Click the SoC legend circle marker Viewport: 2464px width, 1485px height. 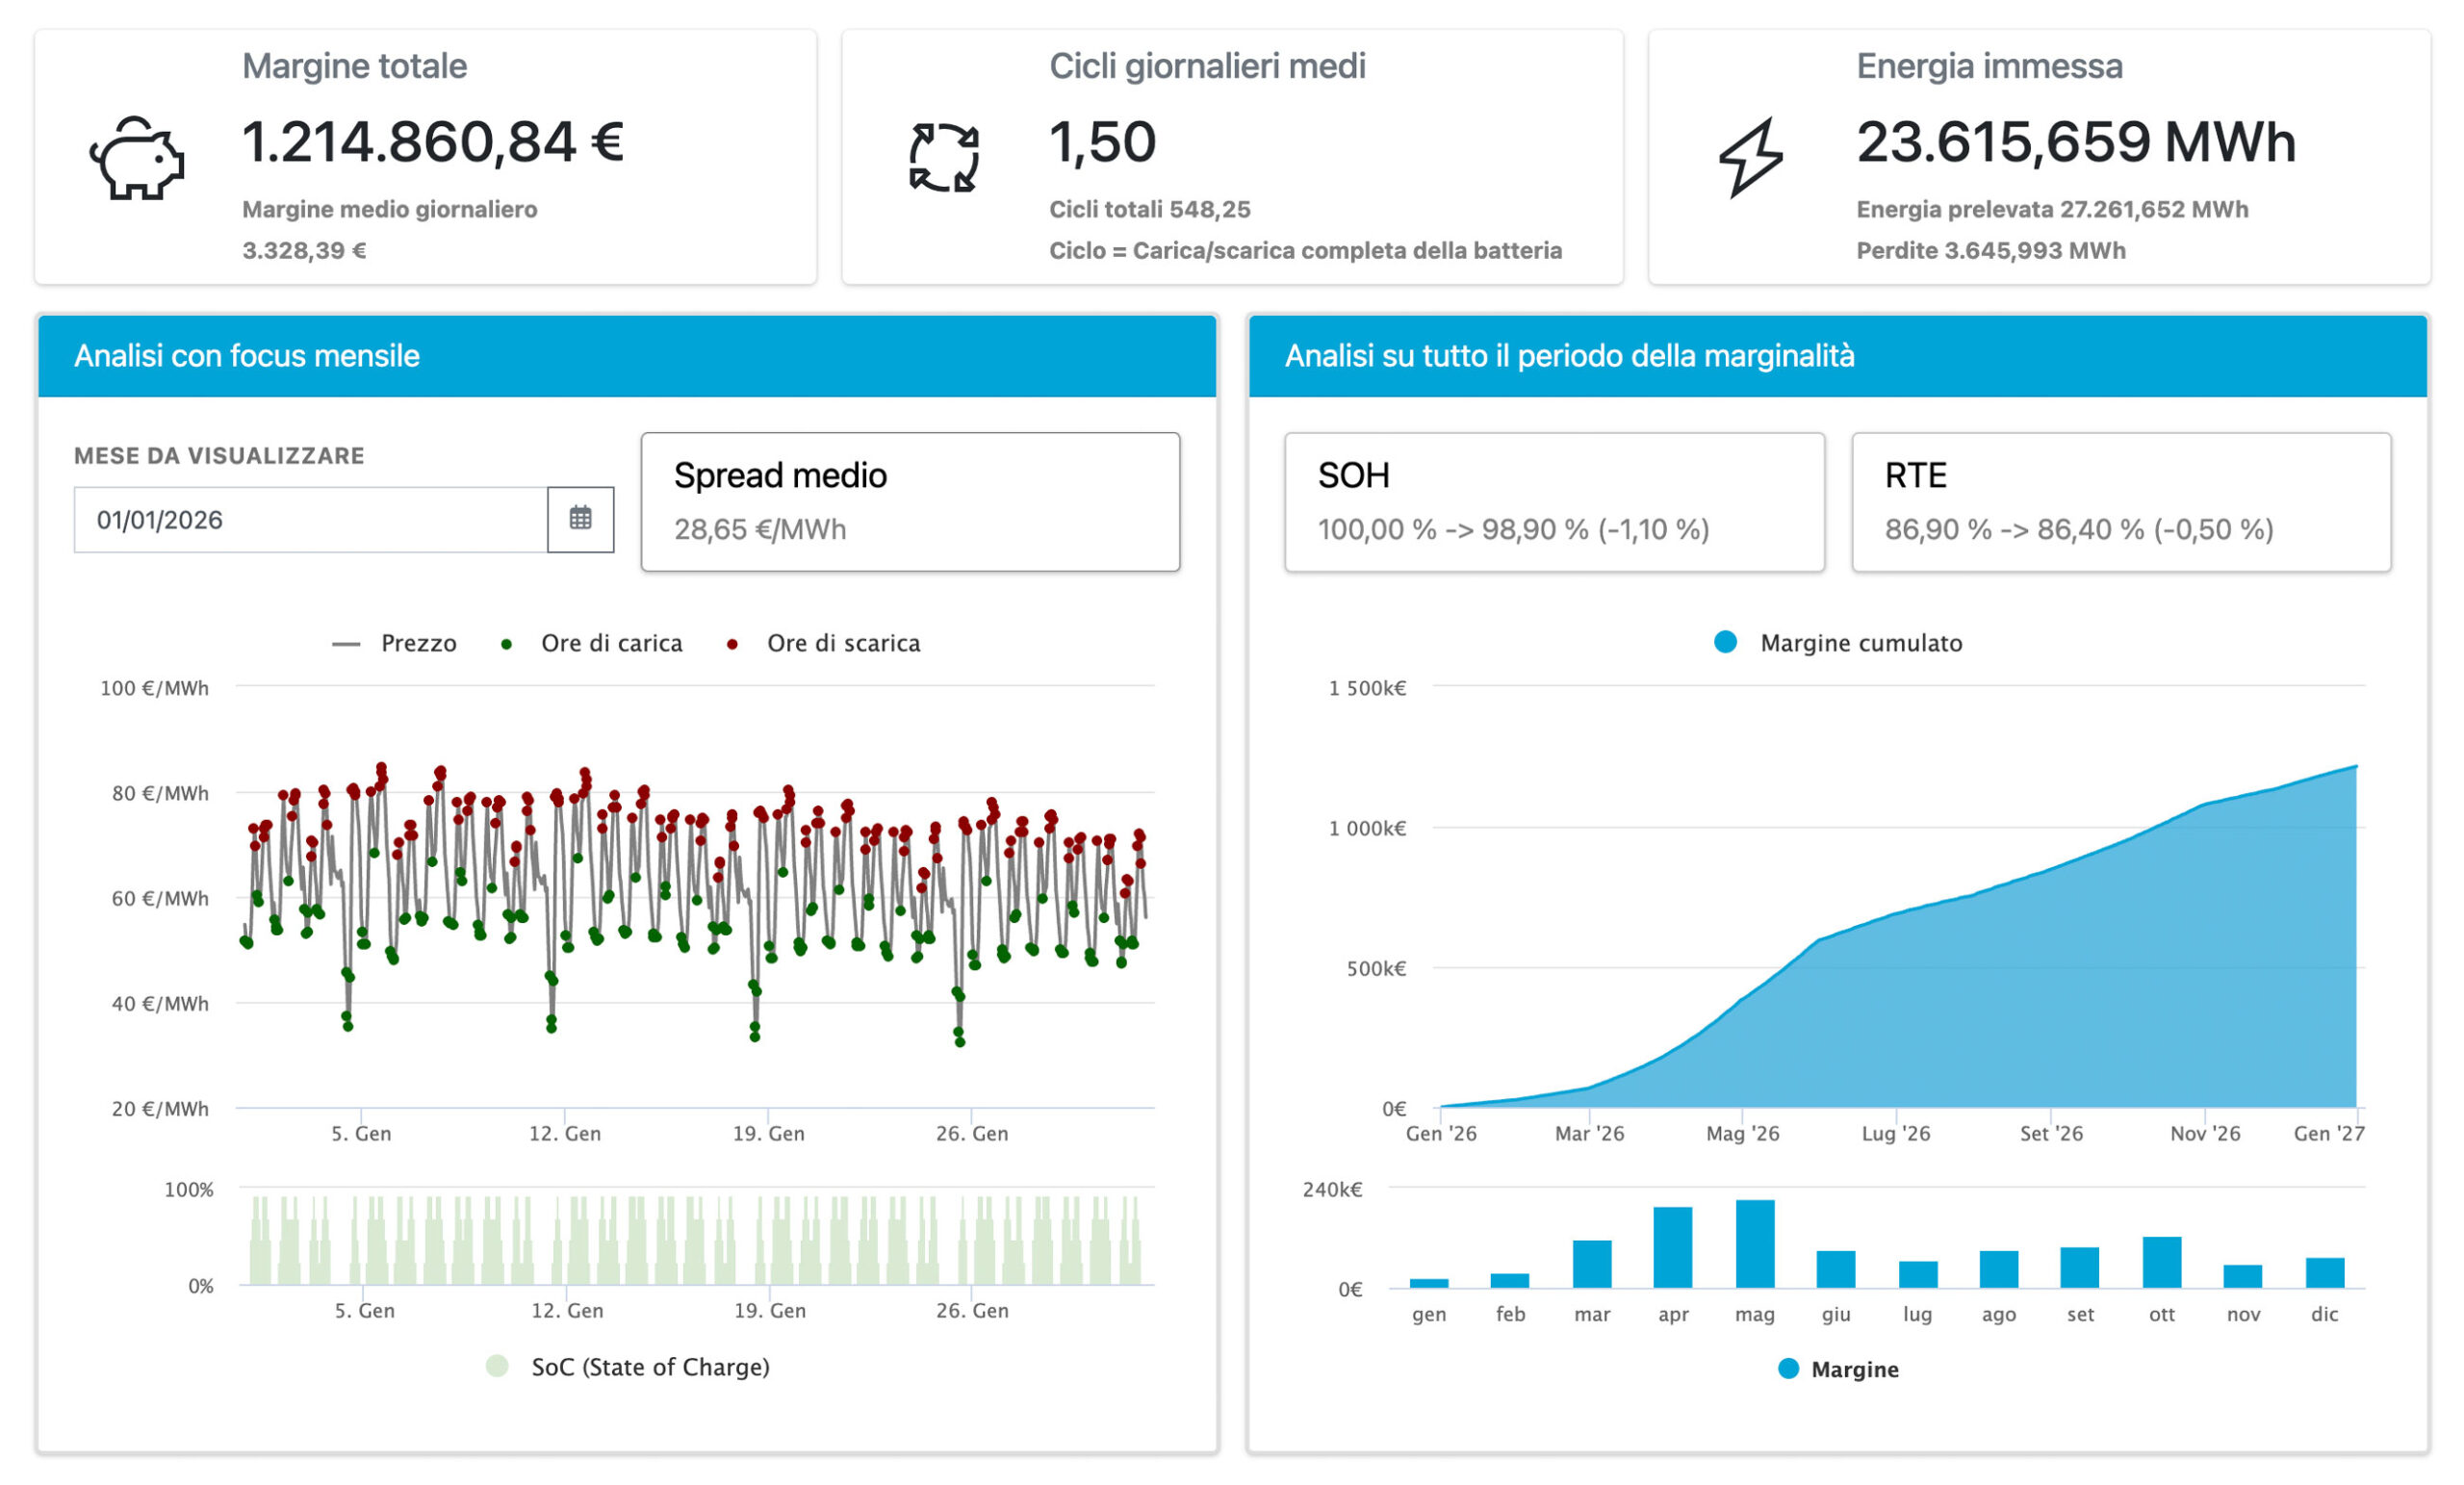(x=497, y=1366)
